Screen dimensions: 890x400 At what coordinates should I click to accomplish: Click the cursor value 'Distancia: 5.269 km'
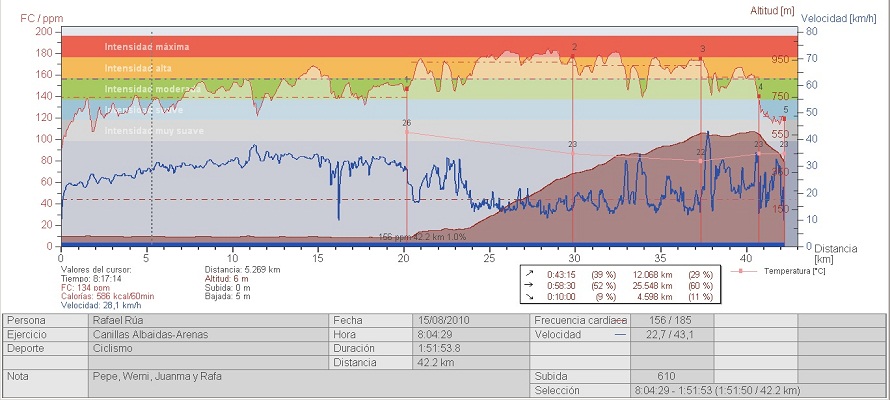242,270
